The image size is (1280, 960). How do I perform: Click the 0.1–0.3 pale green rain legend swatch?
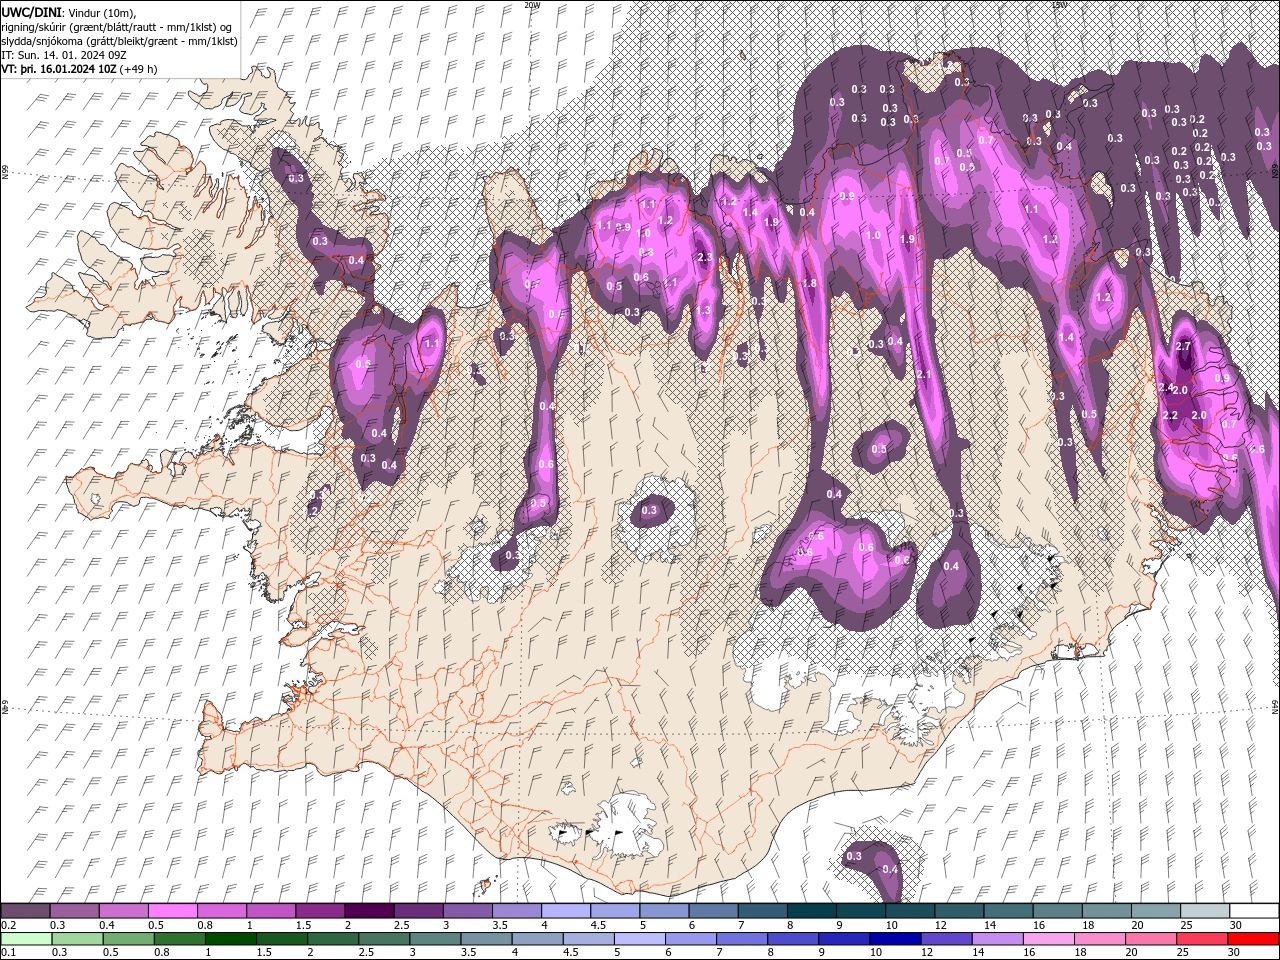click(x=25, y=938)
